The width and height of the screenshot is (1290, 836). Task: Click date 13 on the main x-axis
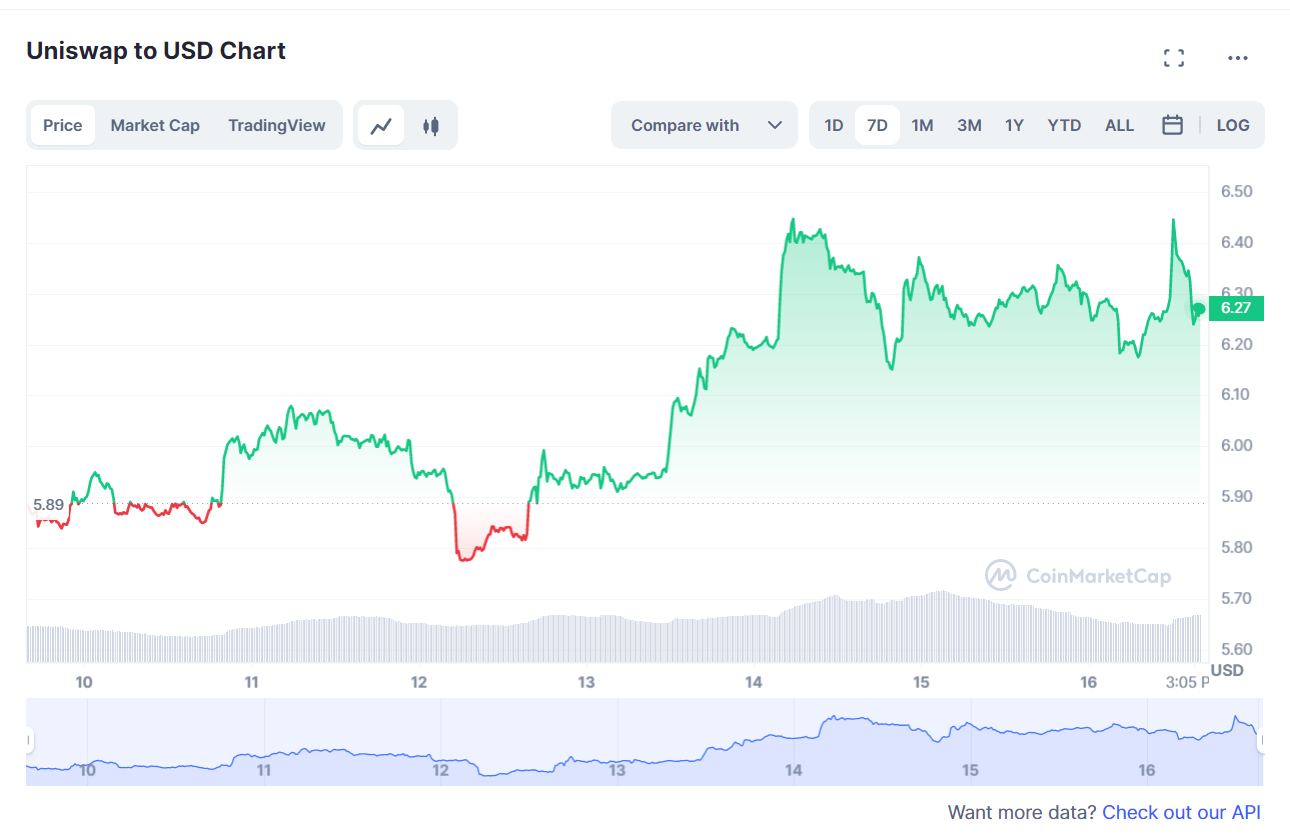(586, 682)
